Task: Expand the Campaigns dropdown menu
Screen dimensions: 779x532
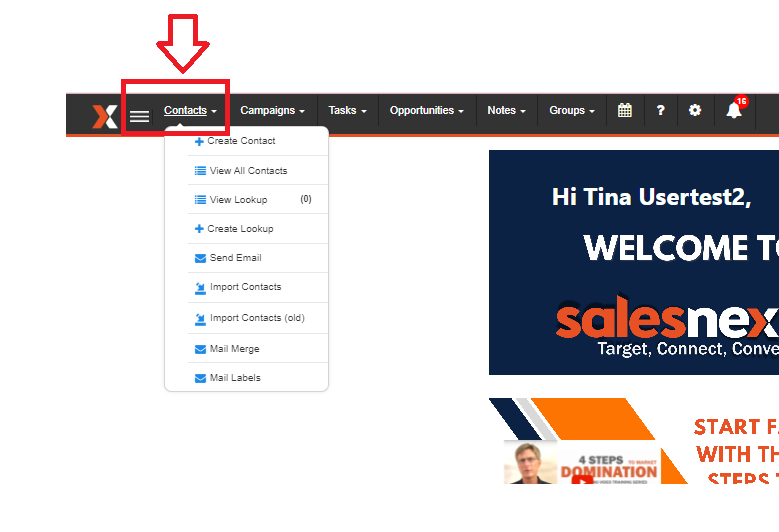Action: point(272,111)
